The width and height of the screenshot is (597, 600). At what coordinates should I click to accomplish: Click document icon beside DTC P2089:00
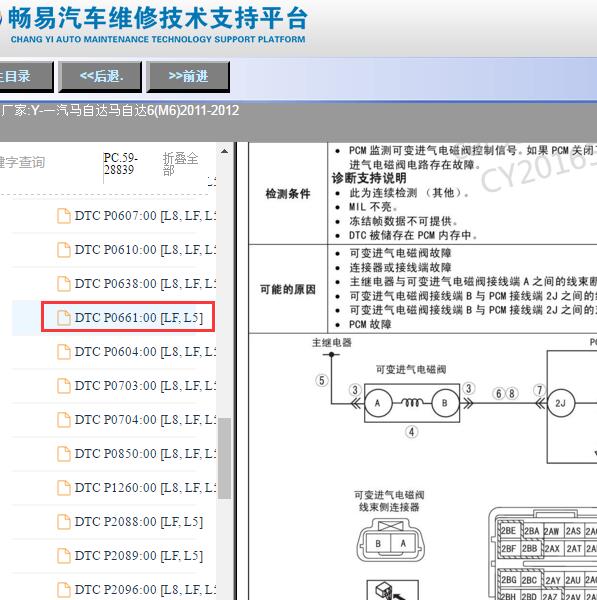coord(64,556)
